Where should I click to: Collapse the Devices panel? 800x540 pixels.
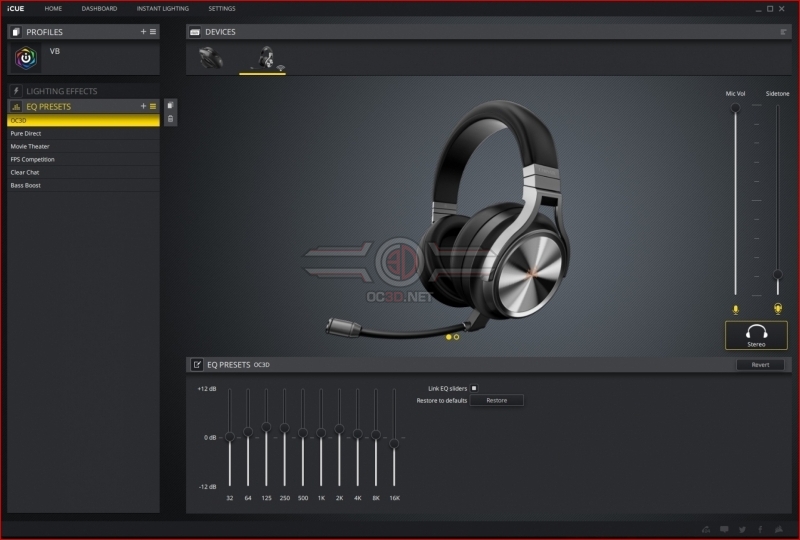(x=784, y=32)
